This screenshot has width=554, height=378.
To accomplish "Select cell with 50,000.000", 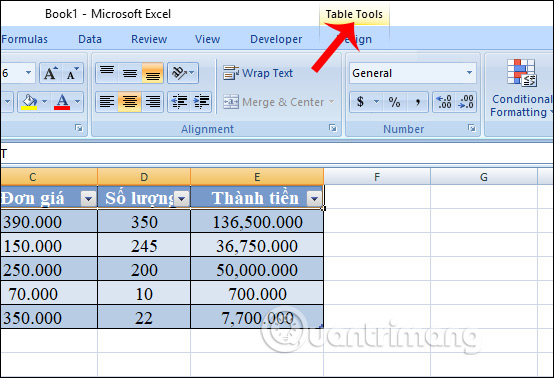I will (257, 270).
